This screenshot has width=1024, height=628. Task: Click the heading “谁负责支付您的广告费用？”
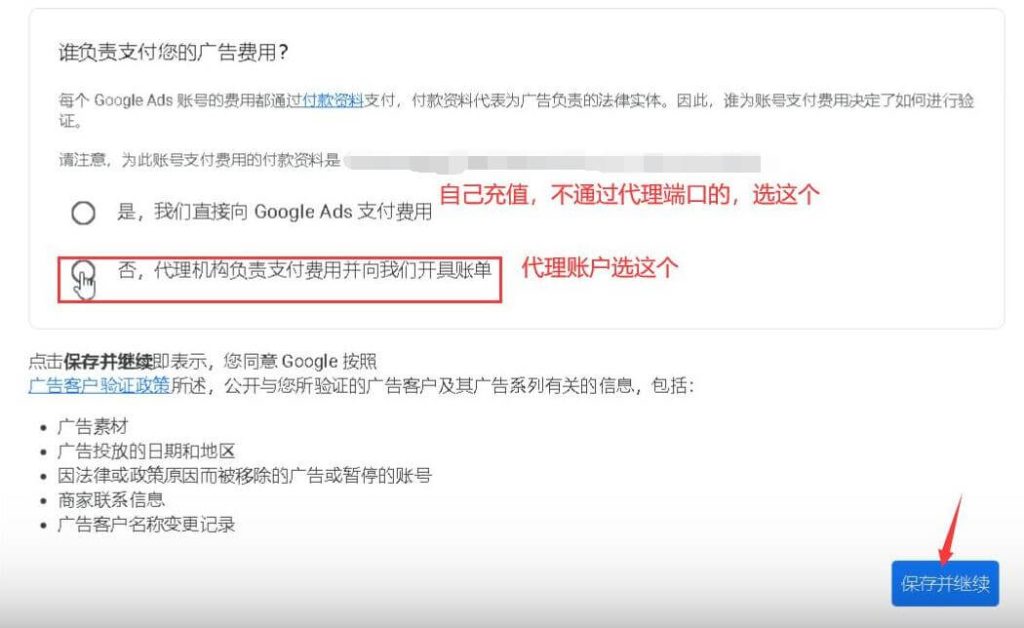click(181, 52)
